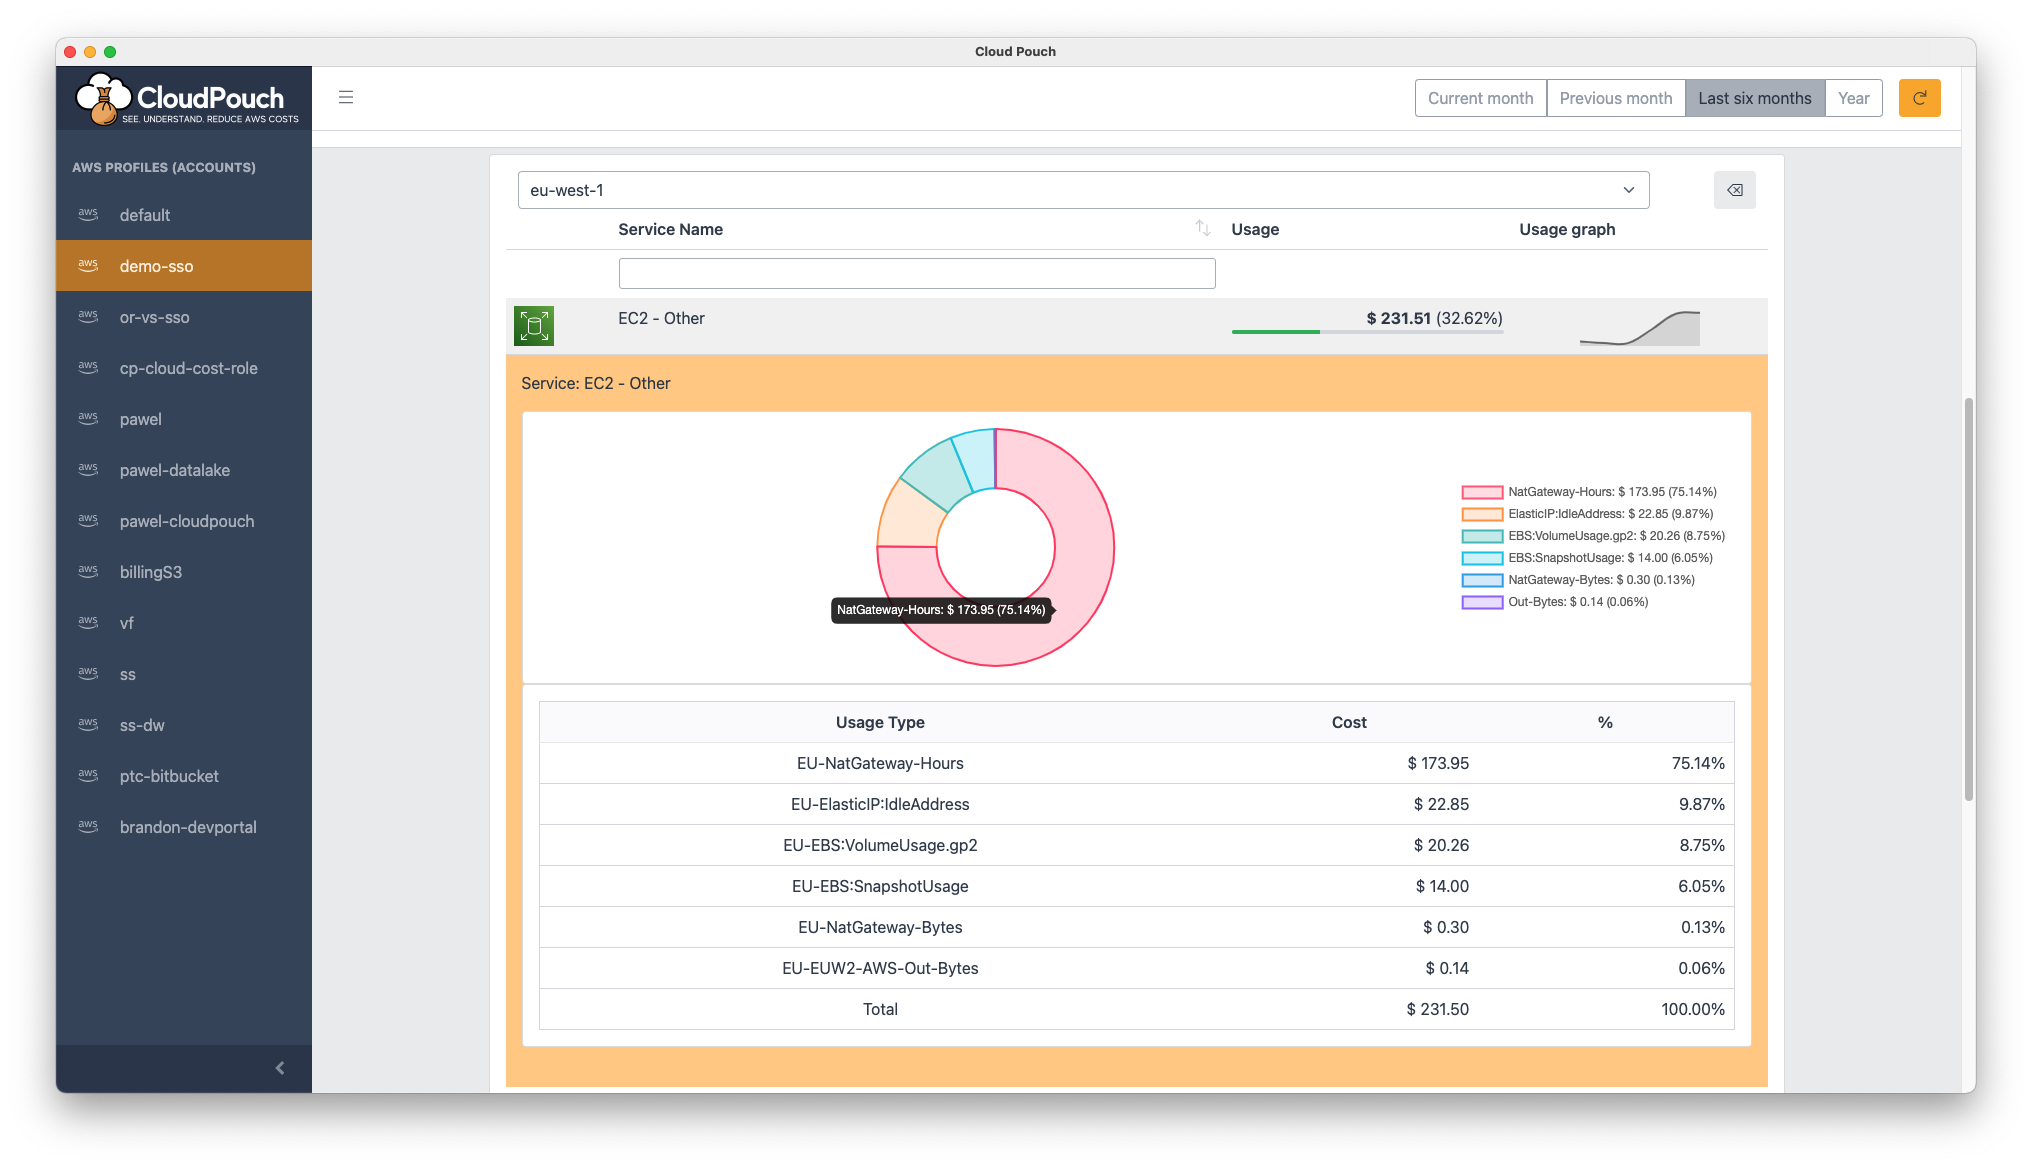The height and width of the screenshot is (1167, 2032).
Task: Toggle EBS:SnapshotUsage legend entry
Action: tap(1609, 558)
